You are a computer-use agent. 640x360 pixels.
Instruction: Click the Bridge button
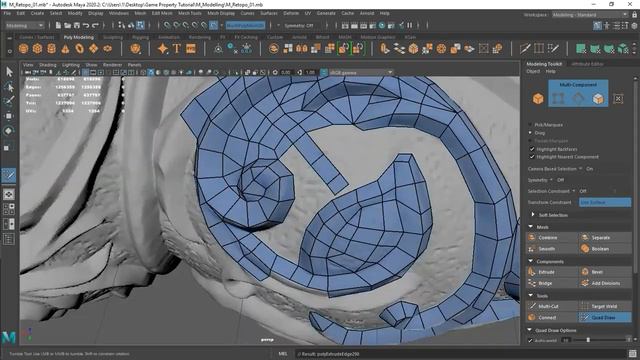coord(552,283)
